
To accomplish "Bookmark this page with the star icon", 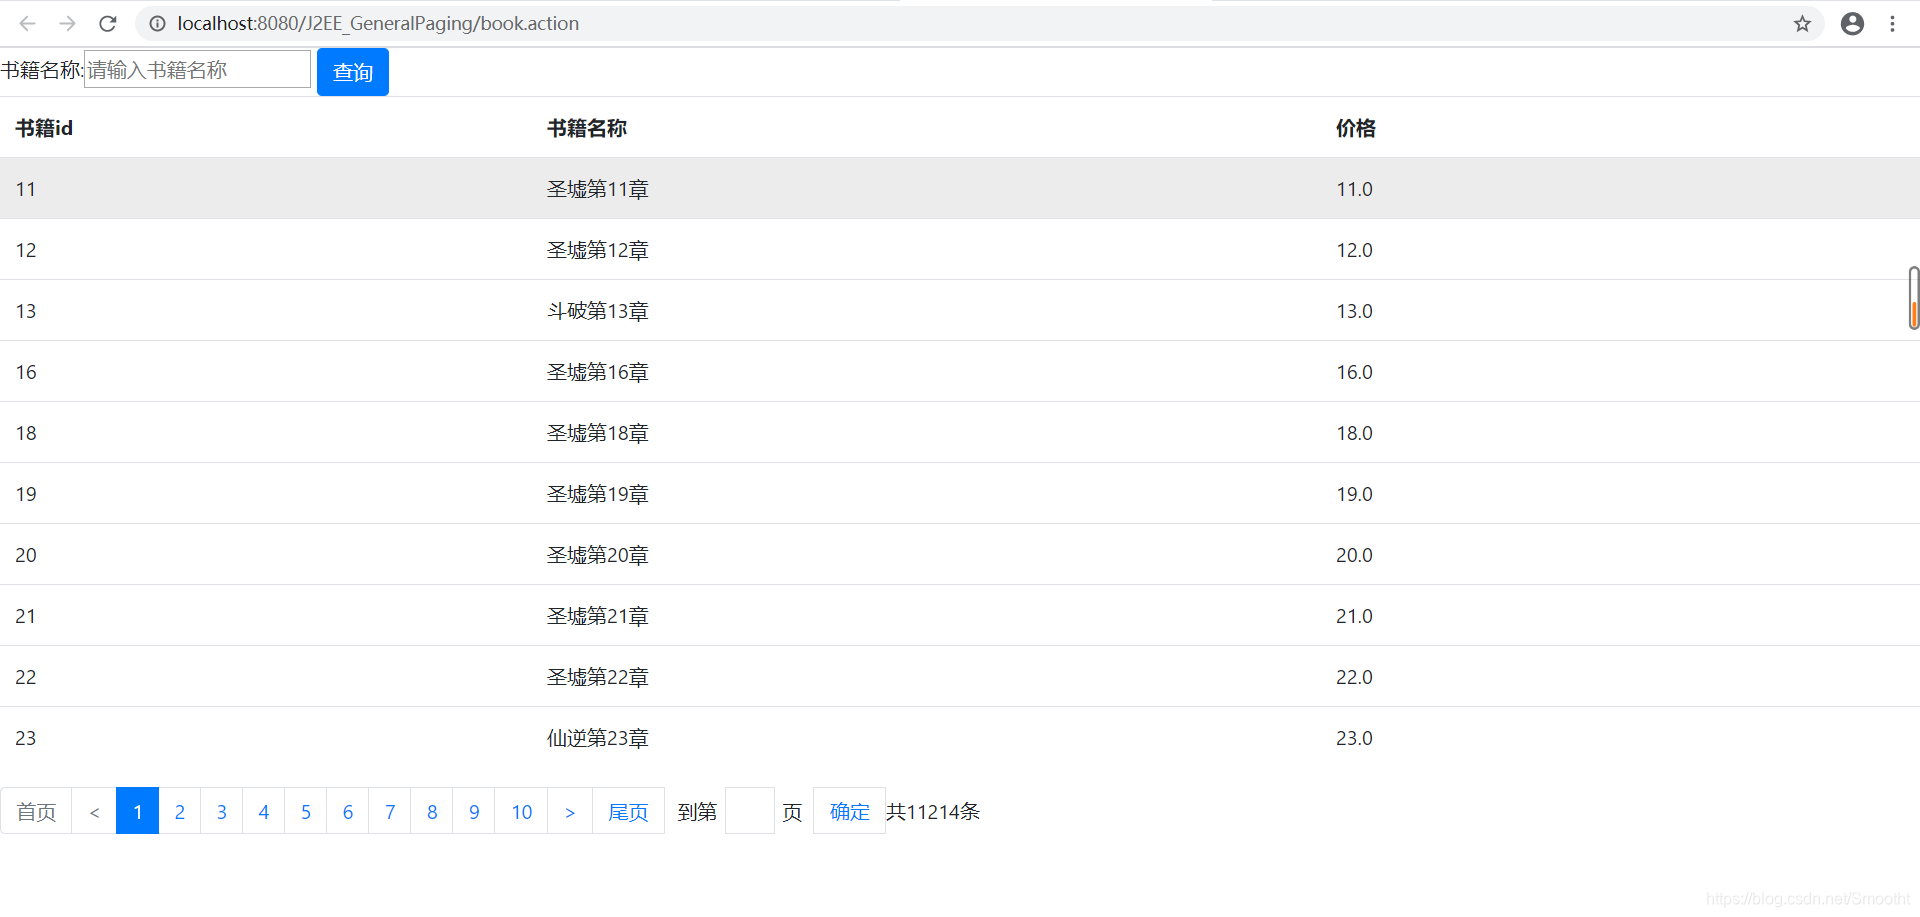I will (x=1802, y=23).
